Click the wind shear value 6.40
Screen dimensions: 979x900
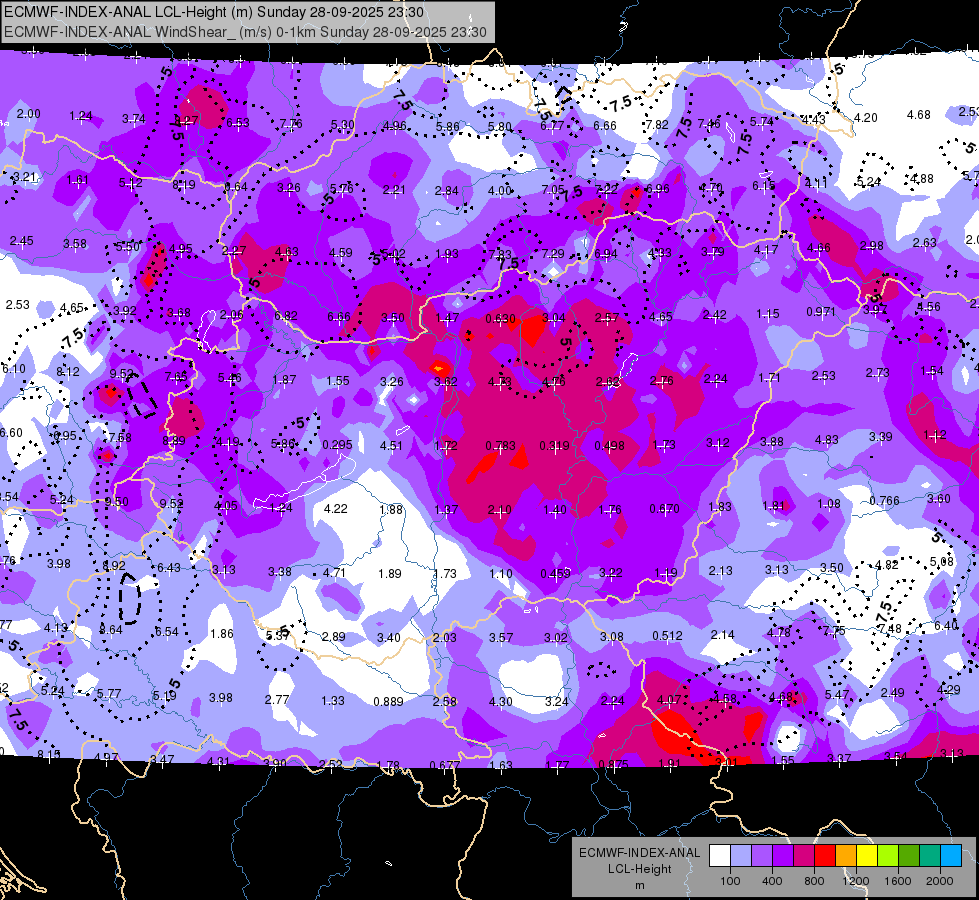point(946,625)
